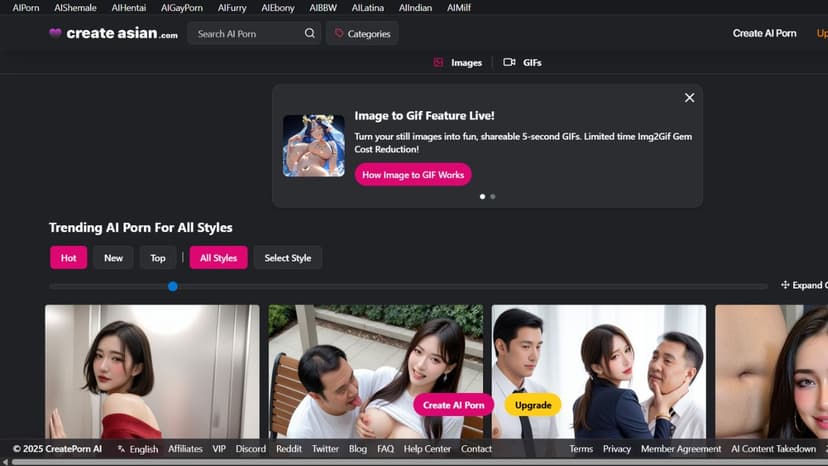Click the search magnifier icon

pyautogui.click(x=310, y=34)
